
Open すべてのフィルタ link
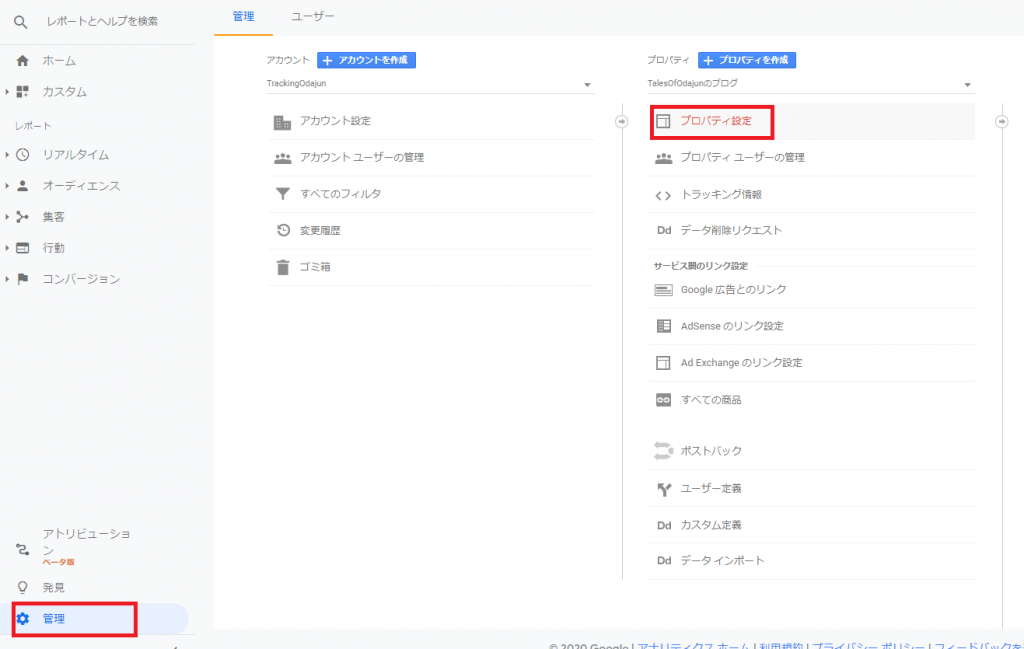pyautogui.click(x=340, y=194)
